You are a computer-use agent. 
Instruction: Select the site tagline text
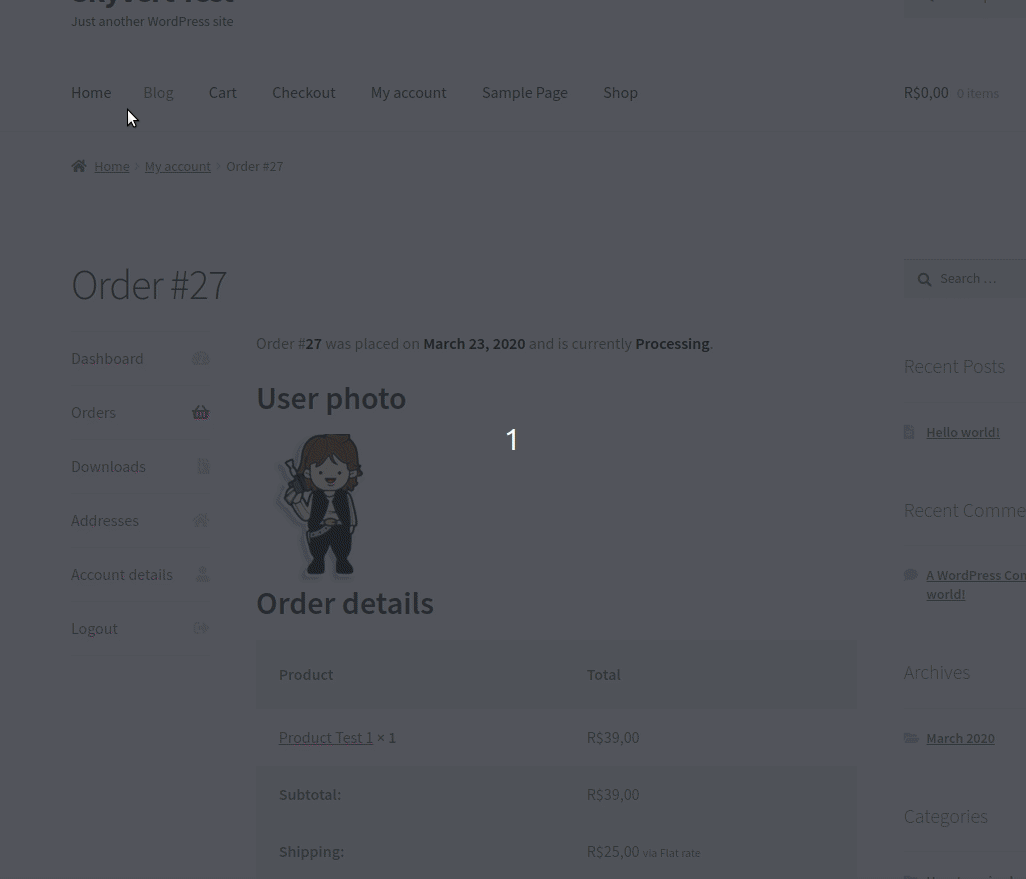[x=152, y=22]
